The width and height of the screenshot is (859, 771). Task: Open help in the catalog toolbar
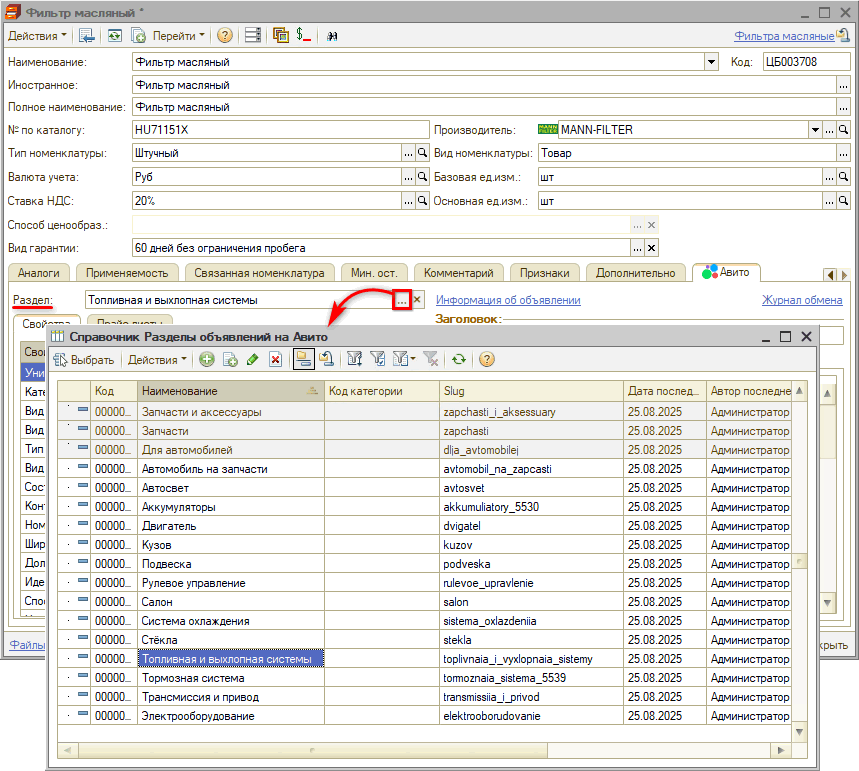pyautogui.click(x=487, y=359)
